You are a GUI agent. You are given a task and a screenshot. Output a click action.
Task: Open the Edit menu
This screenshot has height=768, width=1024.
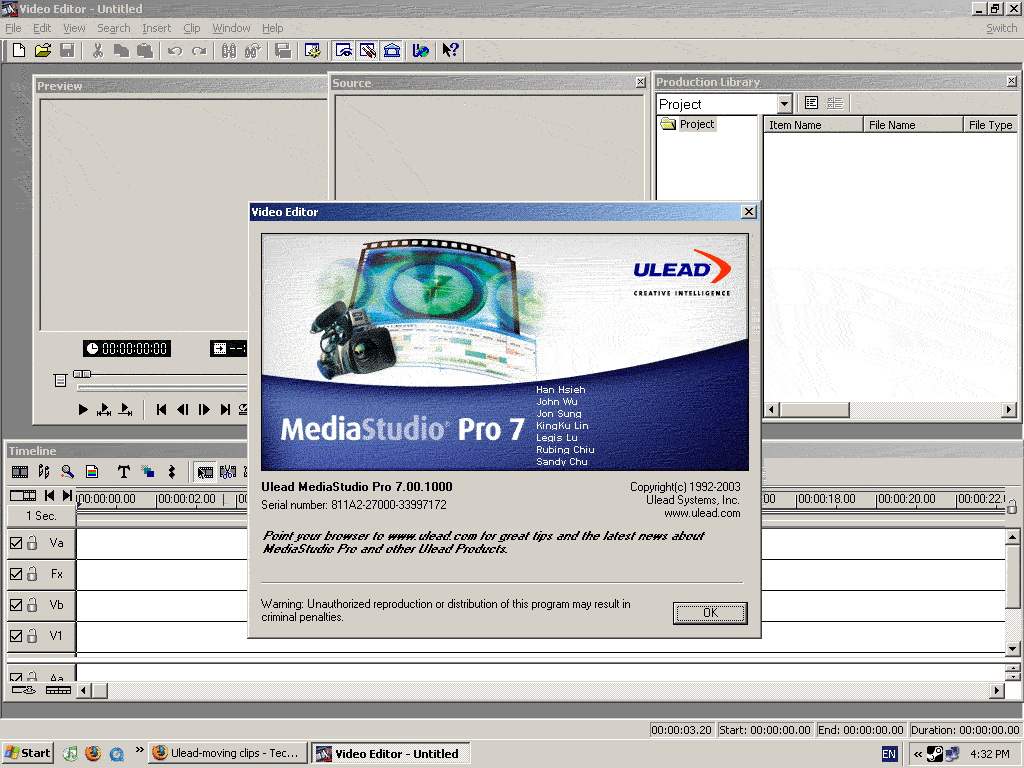[42, 28]
